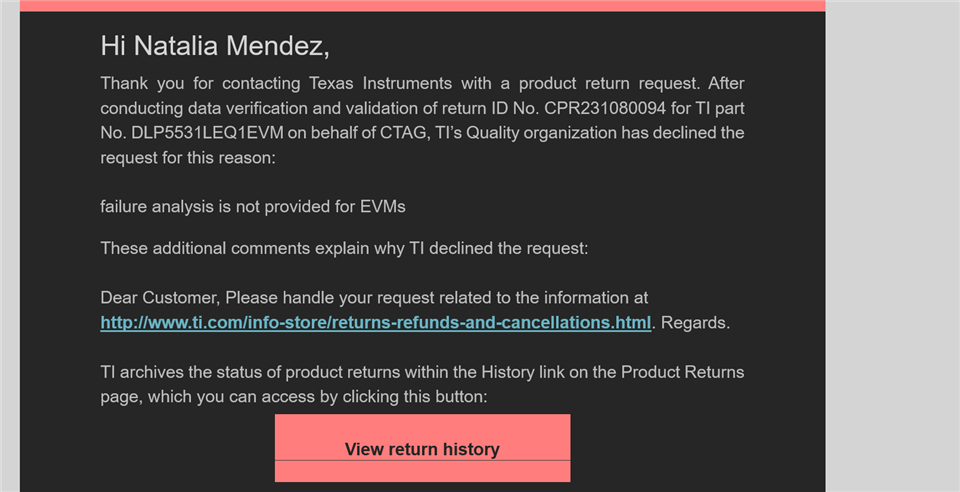
Task: Click the failure analysis not provided line
Action: [253, 207]
